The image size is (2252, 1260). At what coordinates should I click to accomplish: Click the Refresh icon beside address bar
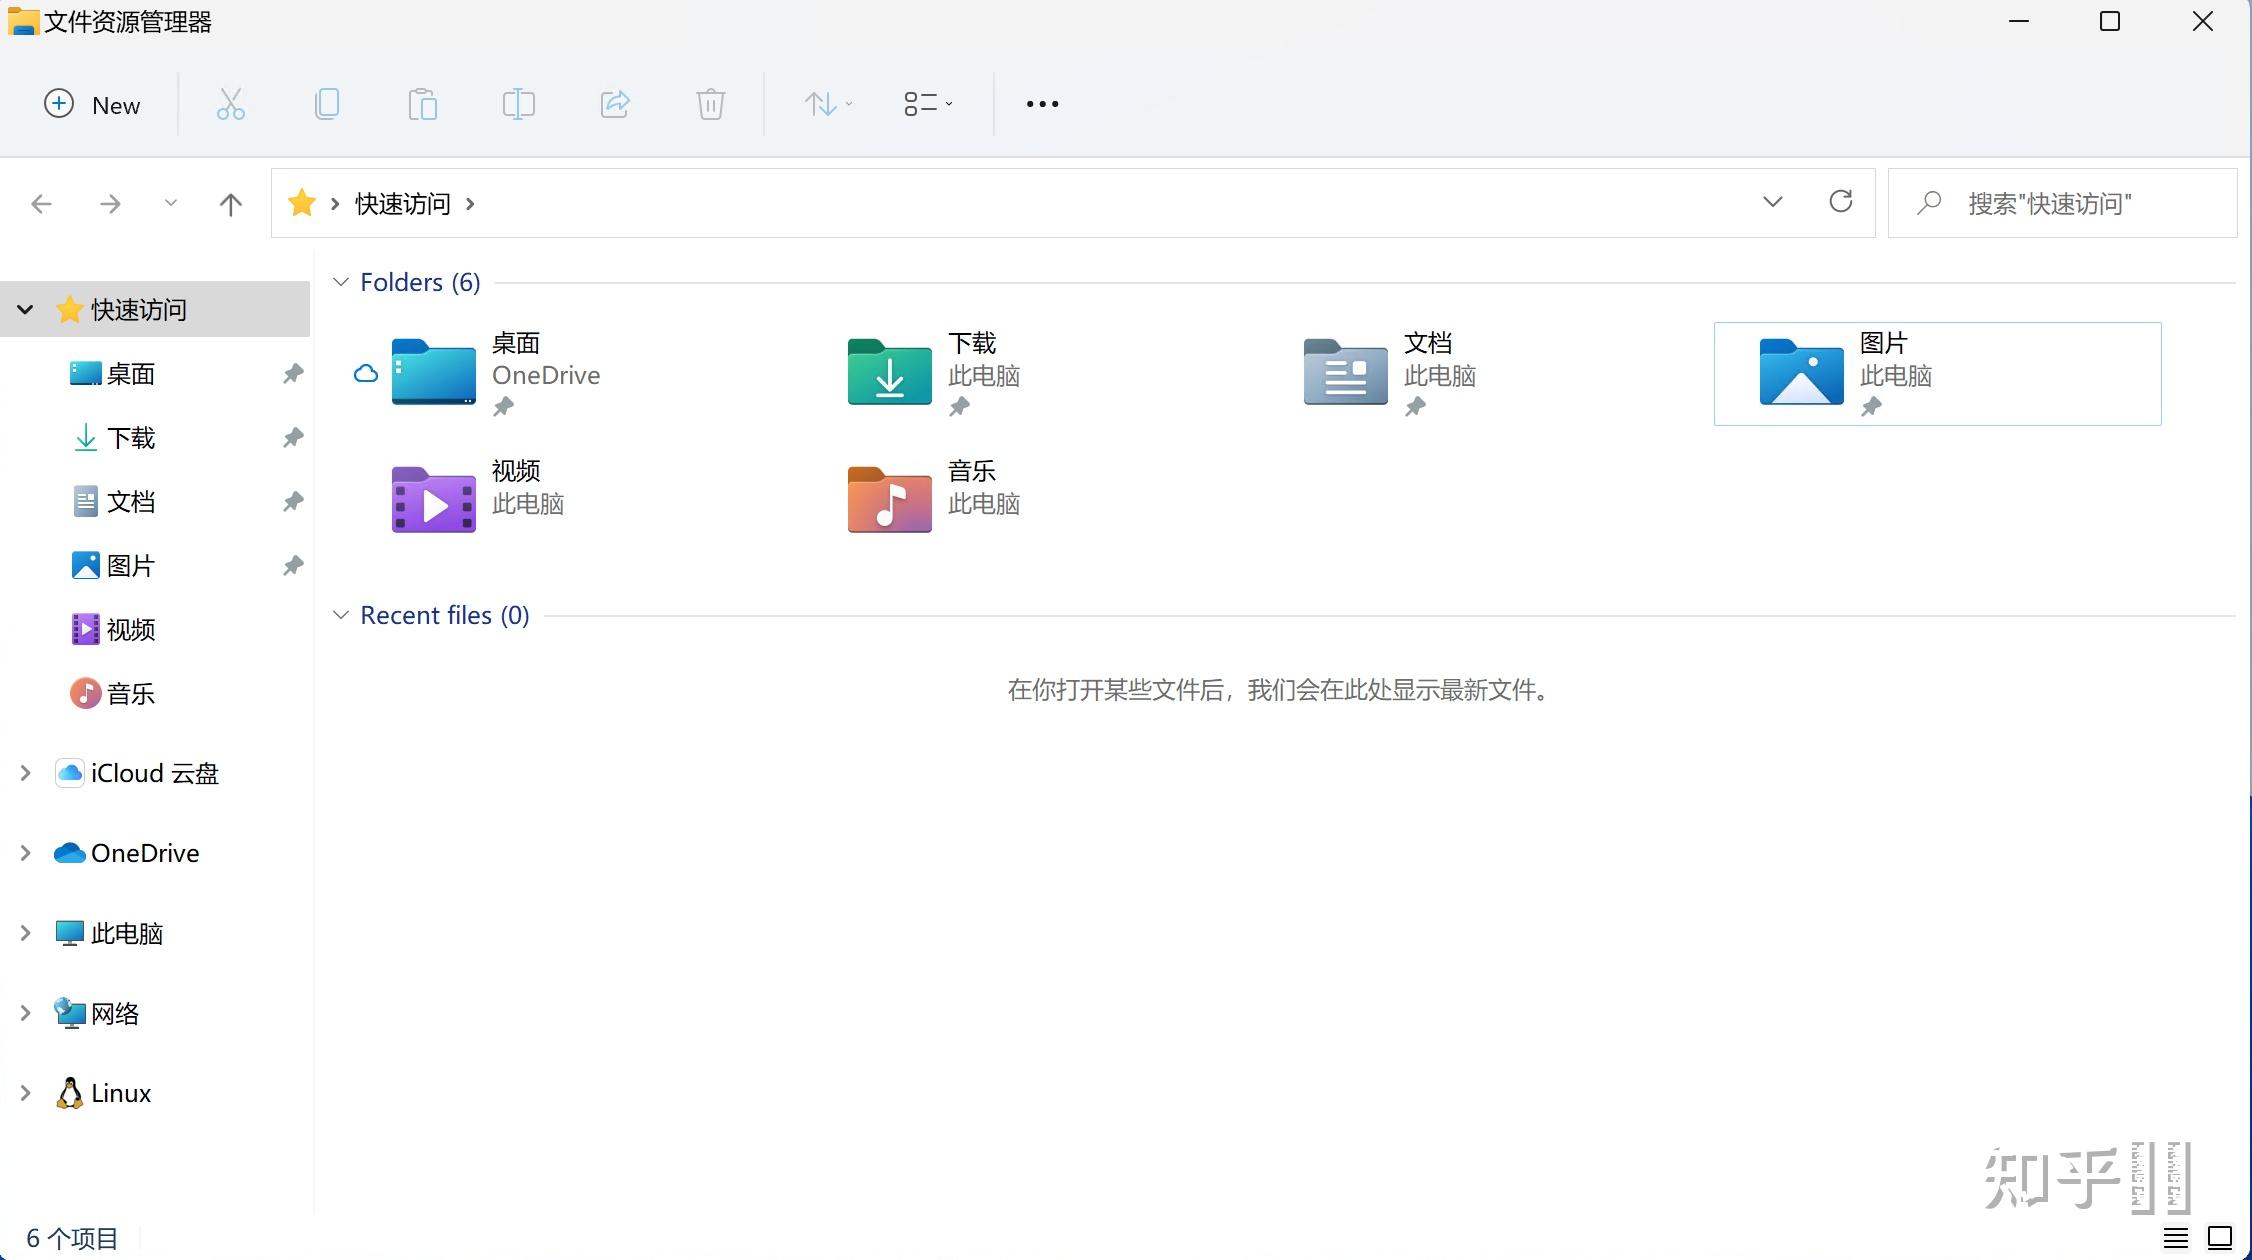coord(1840,202)
